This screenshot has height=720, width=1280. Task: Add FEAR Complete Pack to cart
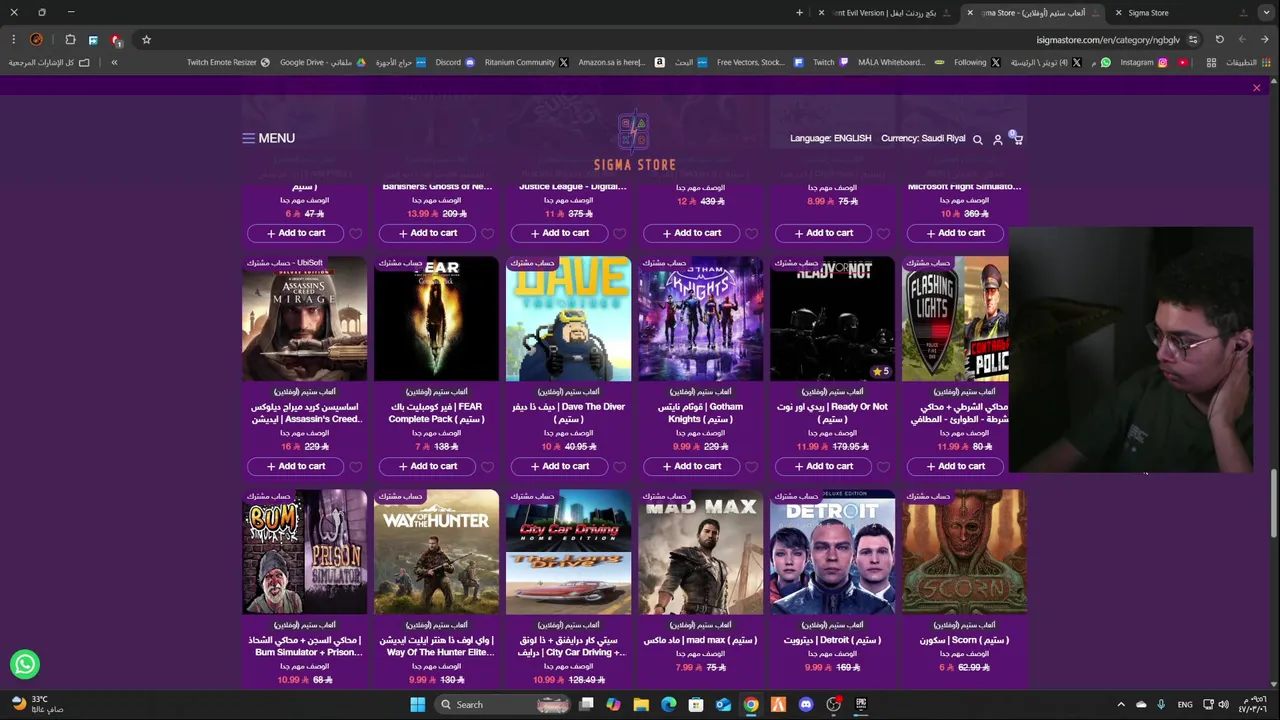[428, 466]
